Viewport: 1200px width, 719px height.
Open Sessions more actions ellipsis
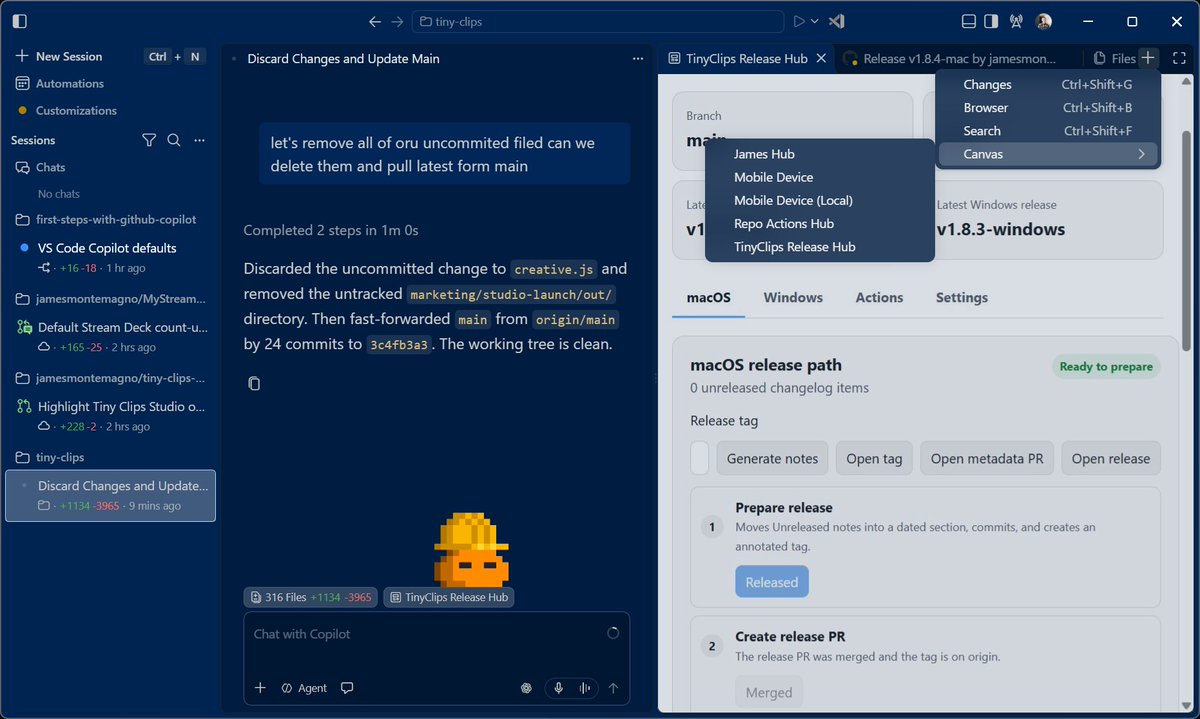click(199, 140)
